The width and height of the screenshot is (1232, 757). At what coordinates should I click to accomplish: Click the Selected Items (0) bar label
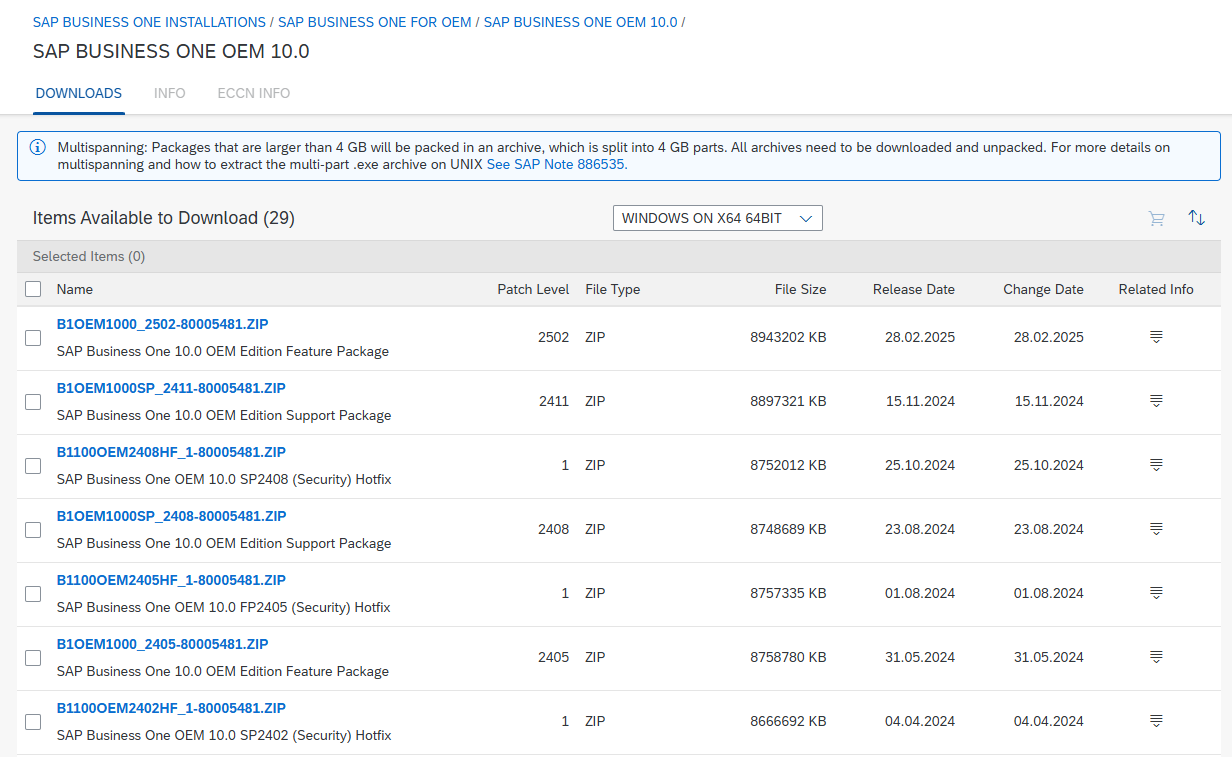pos(89,256)
